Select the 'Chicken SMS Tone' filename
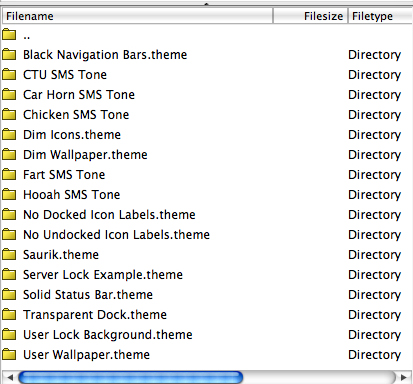Viewport: 413px width, 384px height. [76, 115]
